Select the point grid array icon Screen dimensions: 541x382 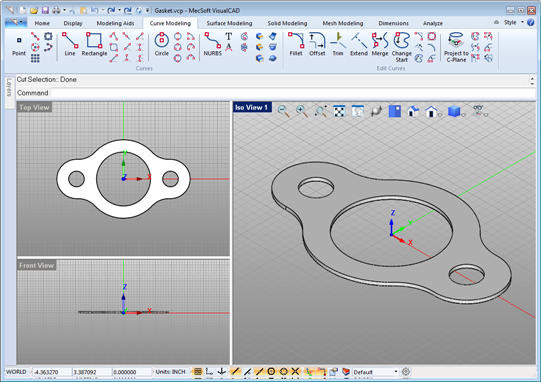[35, 58]
